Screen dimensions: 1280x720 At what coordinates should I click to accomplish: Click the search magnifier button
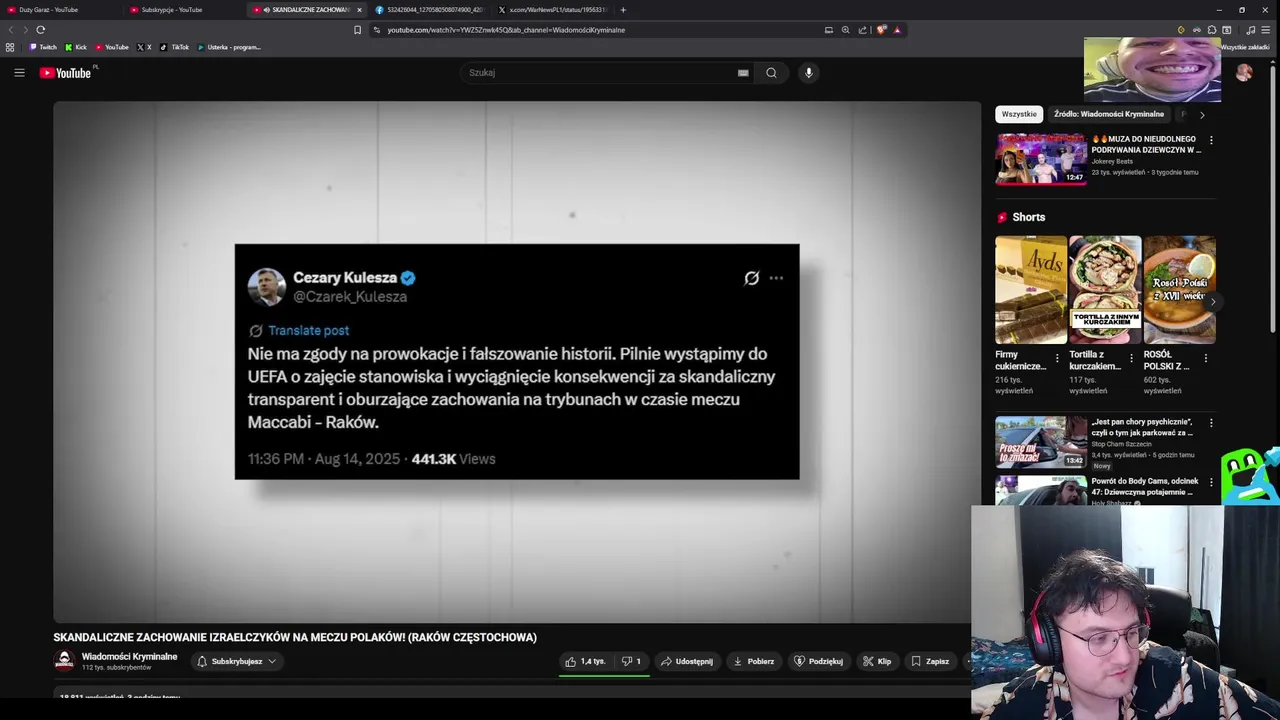point(771,72)
